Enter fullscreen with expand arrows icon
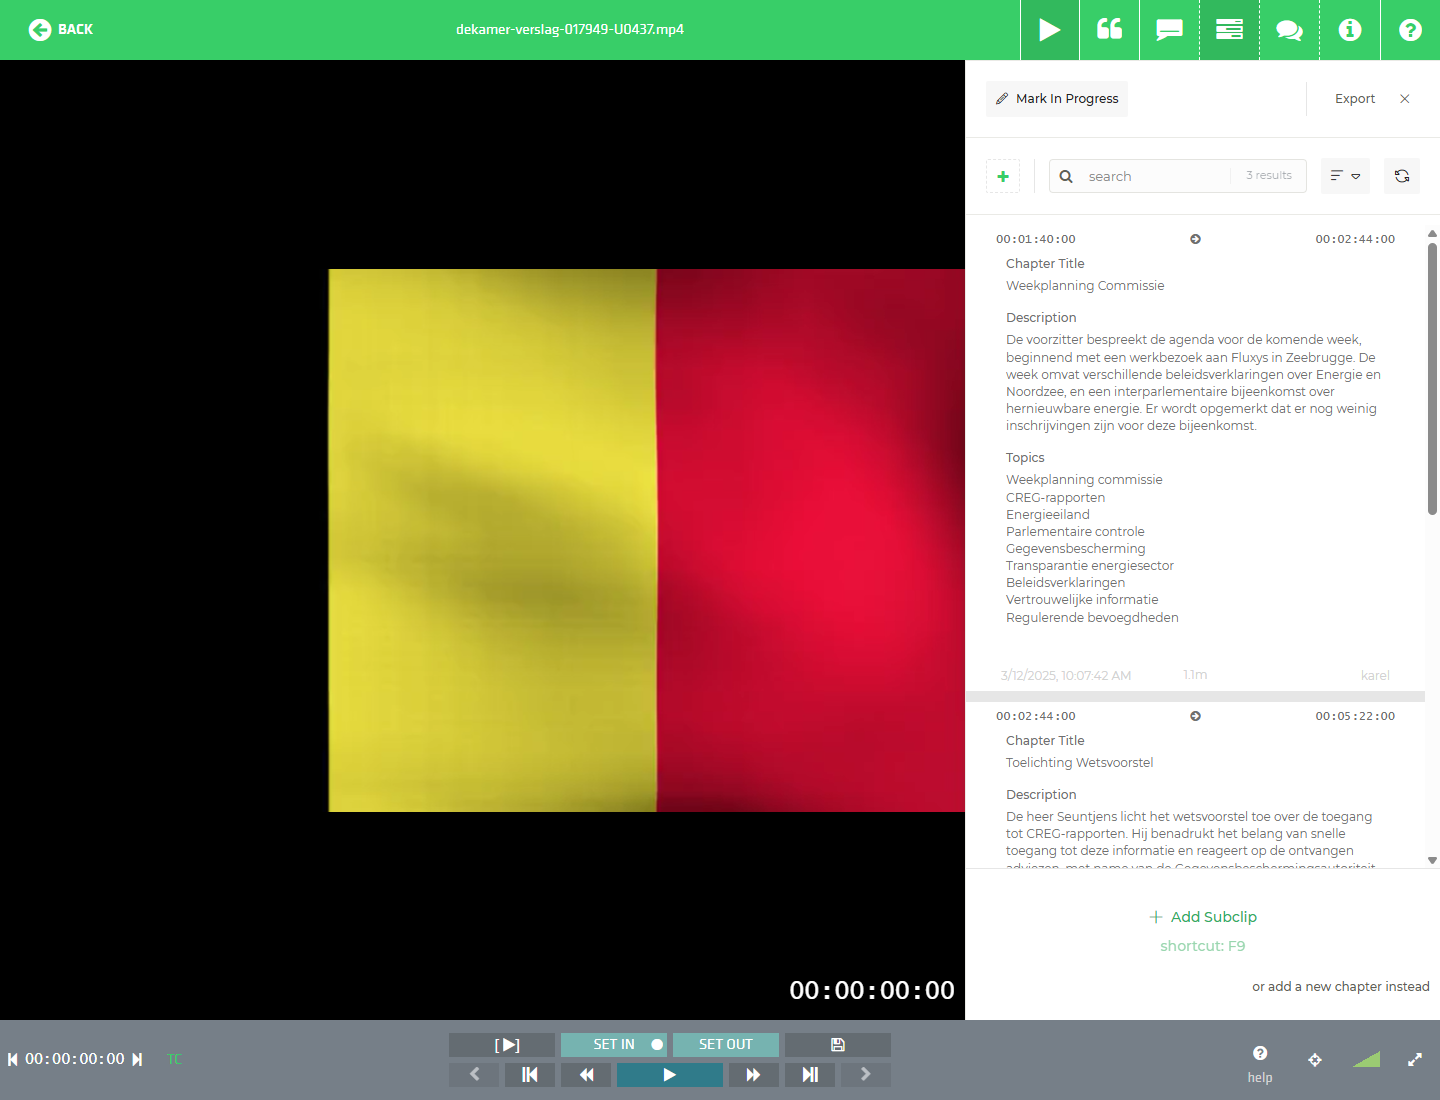 (x=1415, y=1060)
